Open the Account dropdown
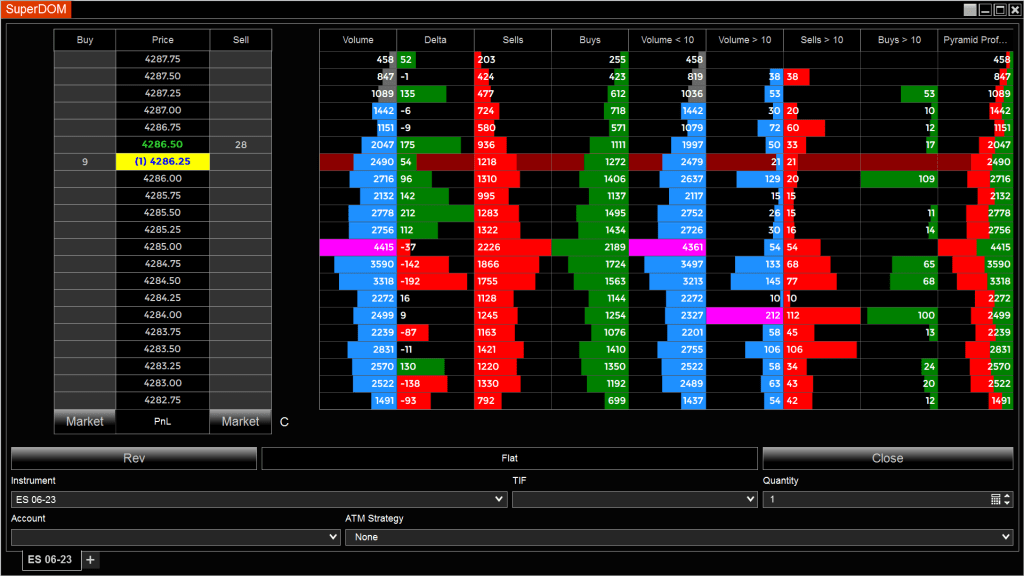Screen dimensions: 1024x576 pos(176,537)
